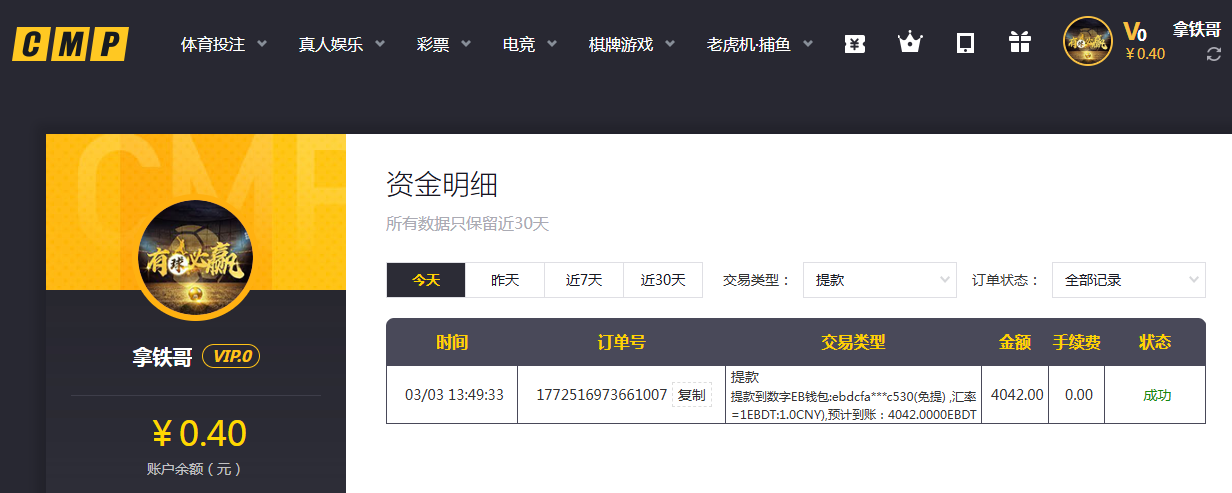Open the VIP crown icon
This screenshot has width=1232, height=493.
(909, 43)
